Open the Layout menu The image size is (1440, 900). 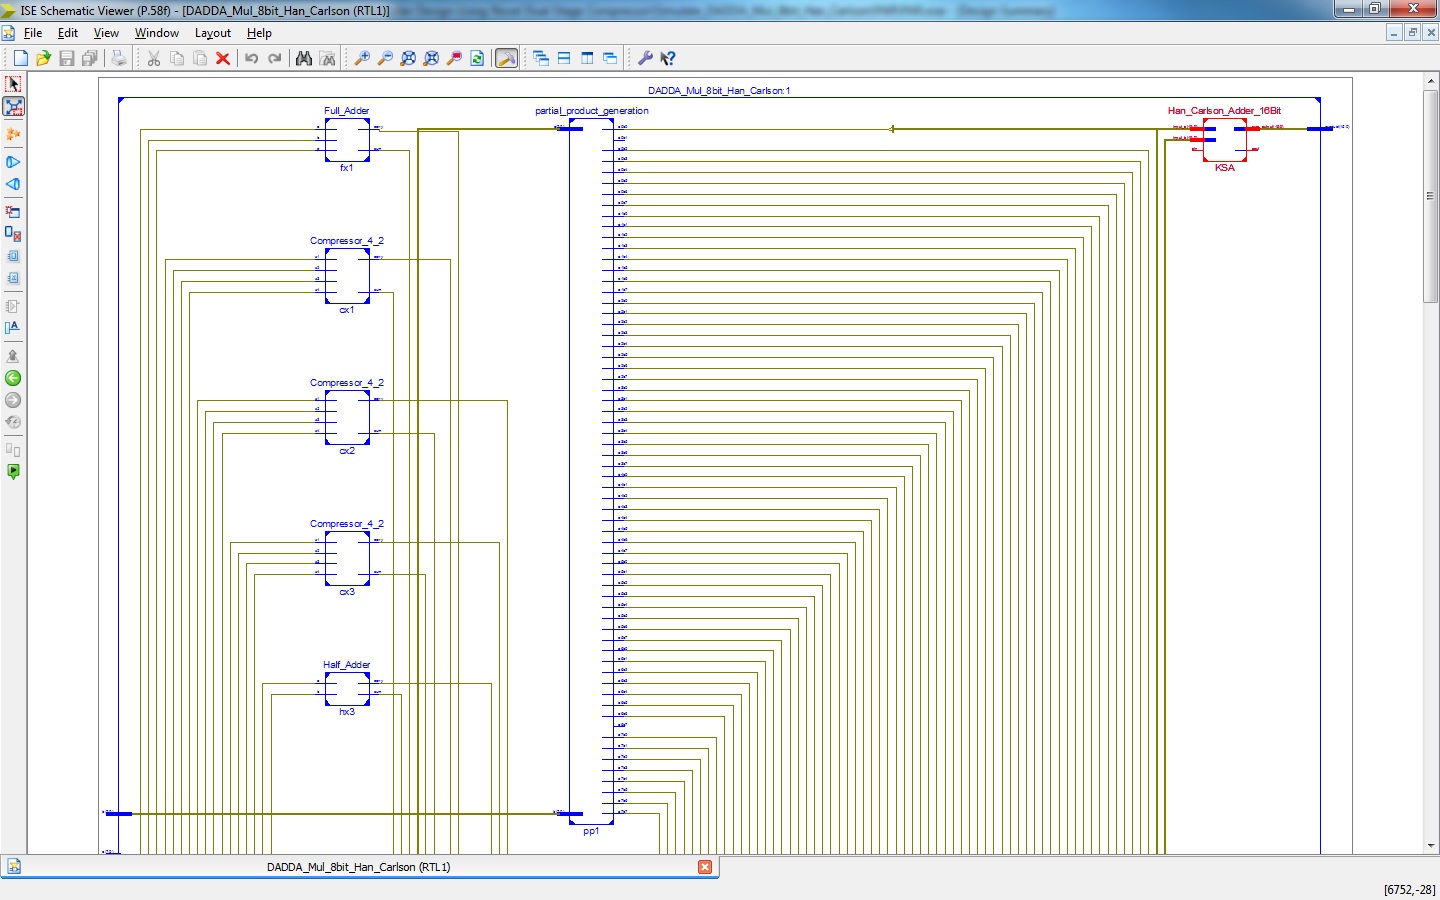point(213,33)
